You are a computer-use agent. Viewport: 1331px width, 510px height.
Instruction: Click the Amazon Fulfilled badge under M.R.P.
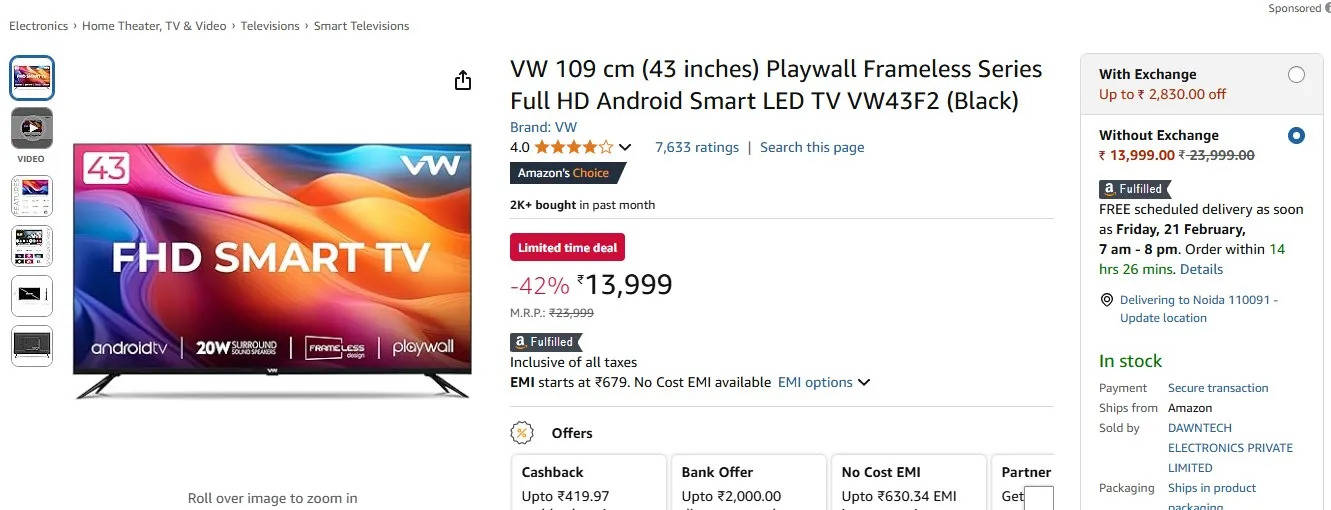tap(546, 342)
